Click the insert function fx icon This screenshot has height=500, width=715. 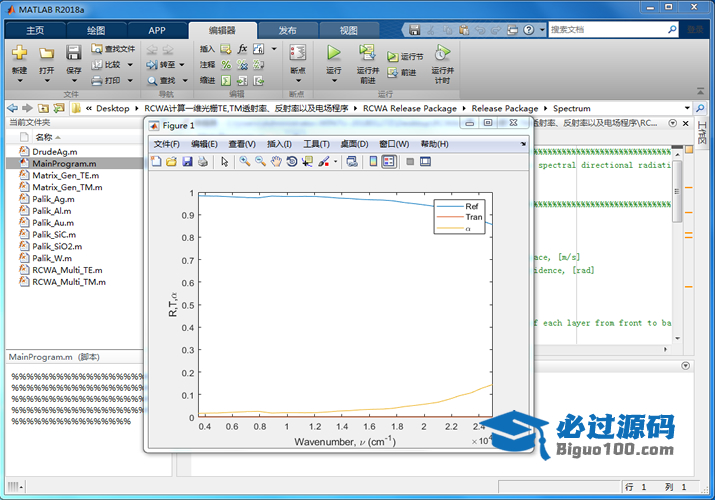tap(243, 49)
